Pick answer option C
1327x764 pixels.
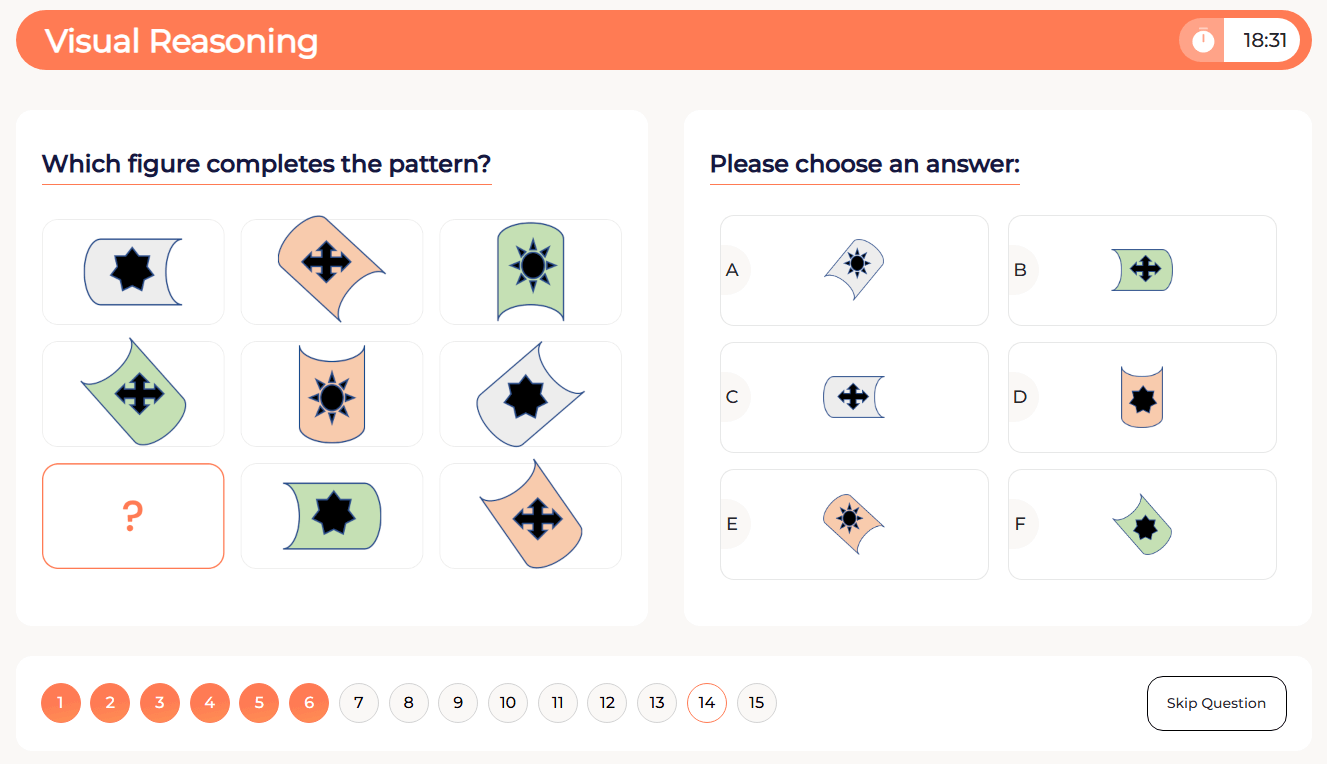(x=854, y=397)
